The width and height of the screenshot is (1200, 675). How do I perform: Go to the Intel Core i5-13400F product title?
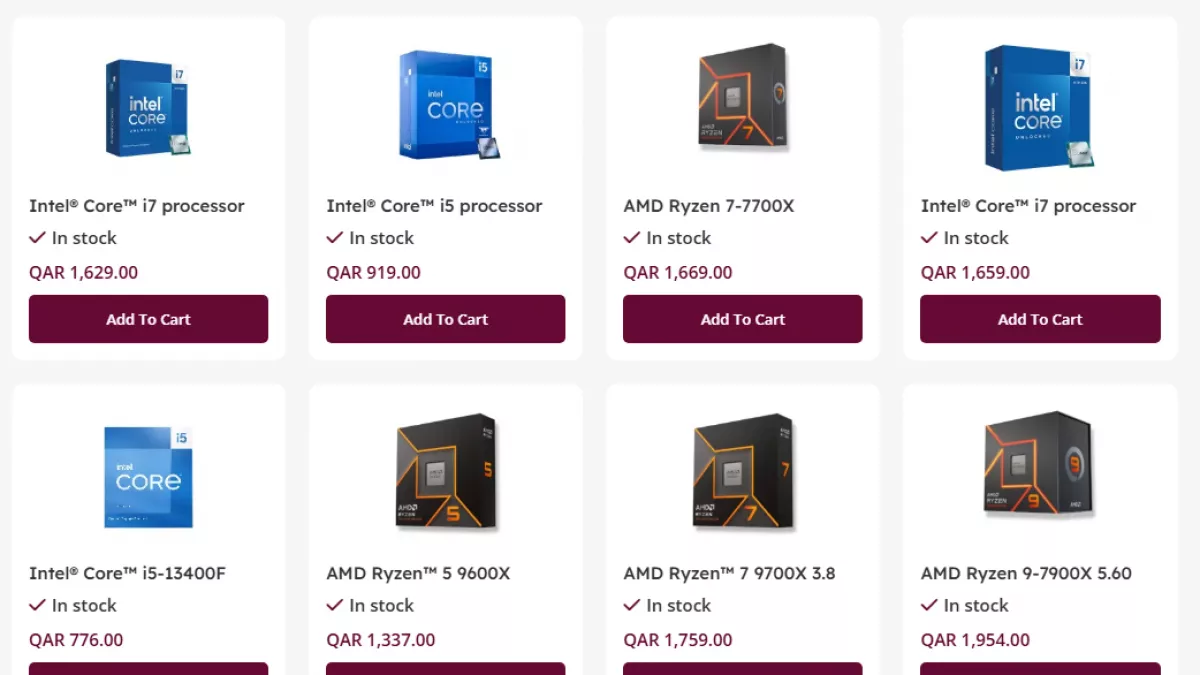pos(127,574)
